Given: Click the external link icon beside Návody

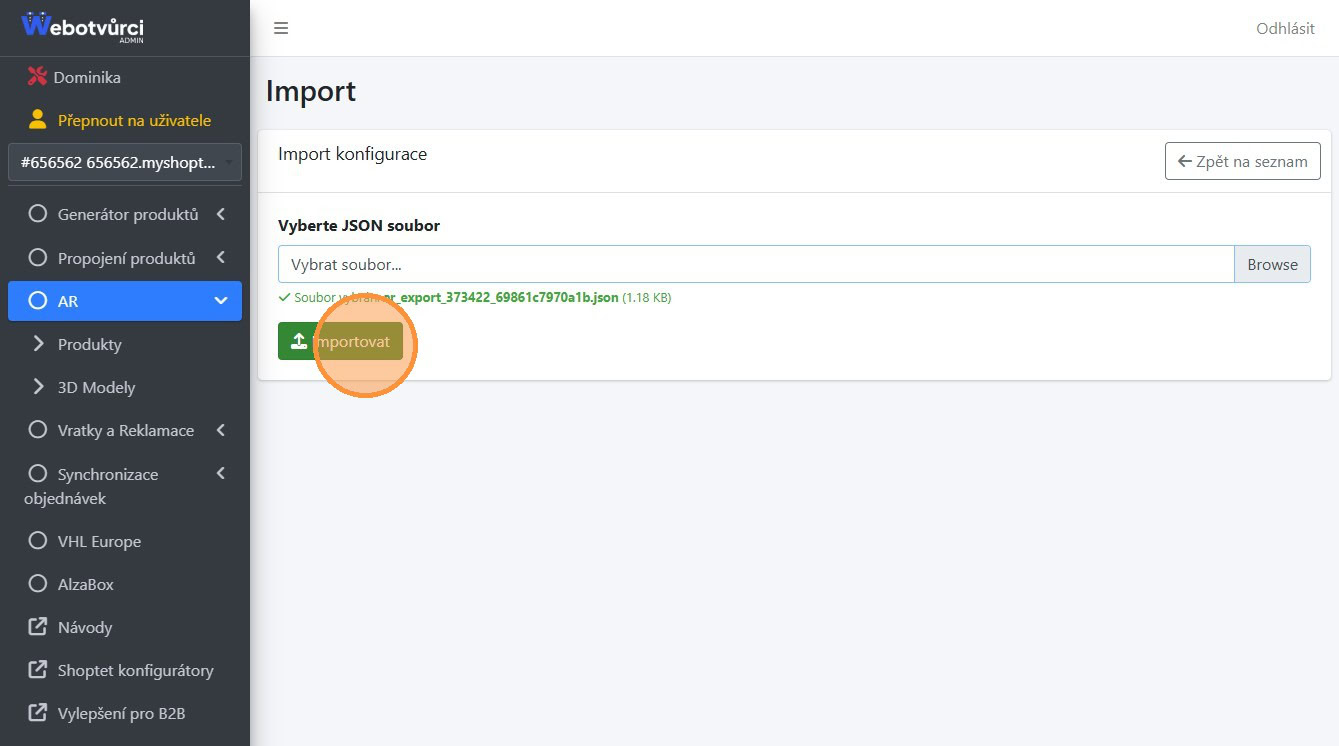Looking at the screenshot, I should pos(38,626).
